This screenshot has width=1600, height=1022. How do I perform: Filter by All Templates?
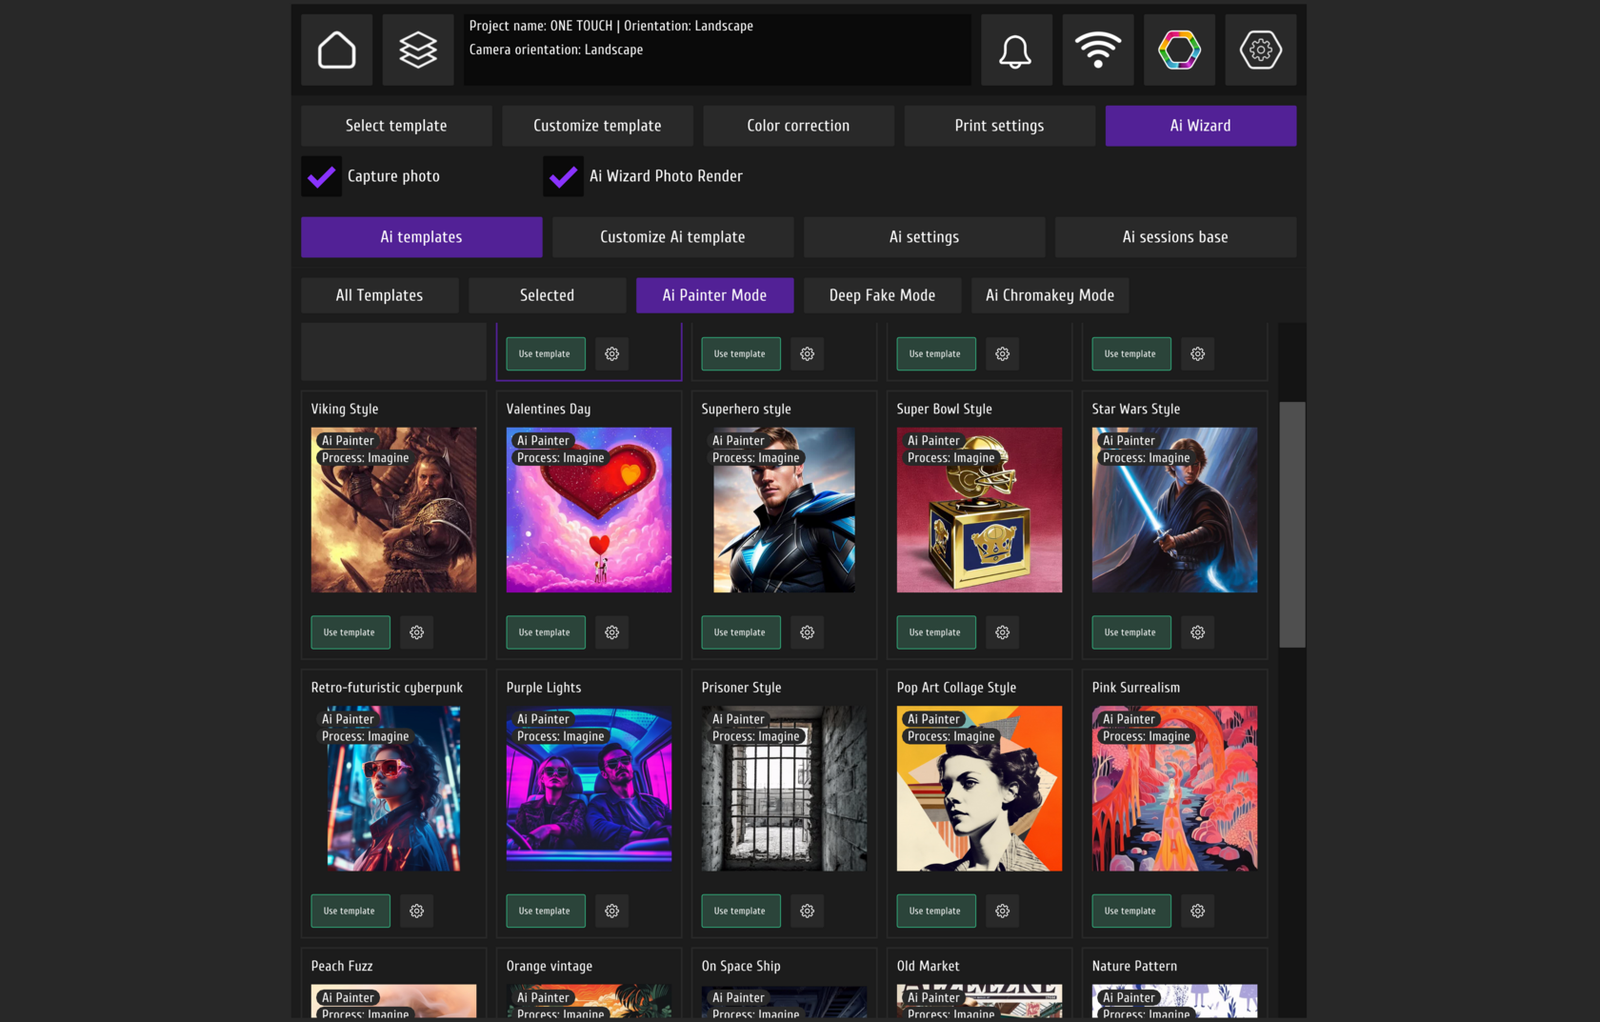click(379, 295)
